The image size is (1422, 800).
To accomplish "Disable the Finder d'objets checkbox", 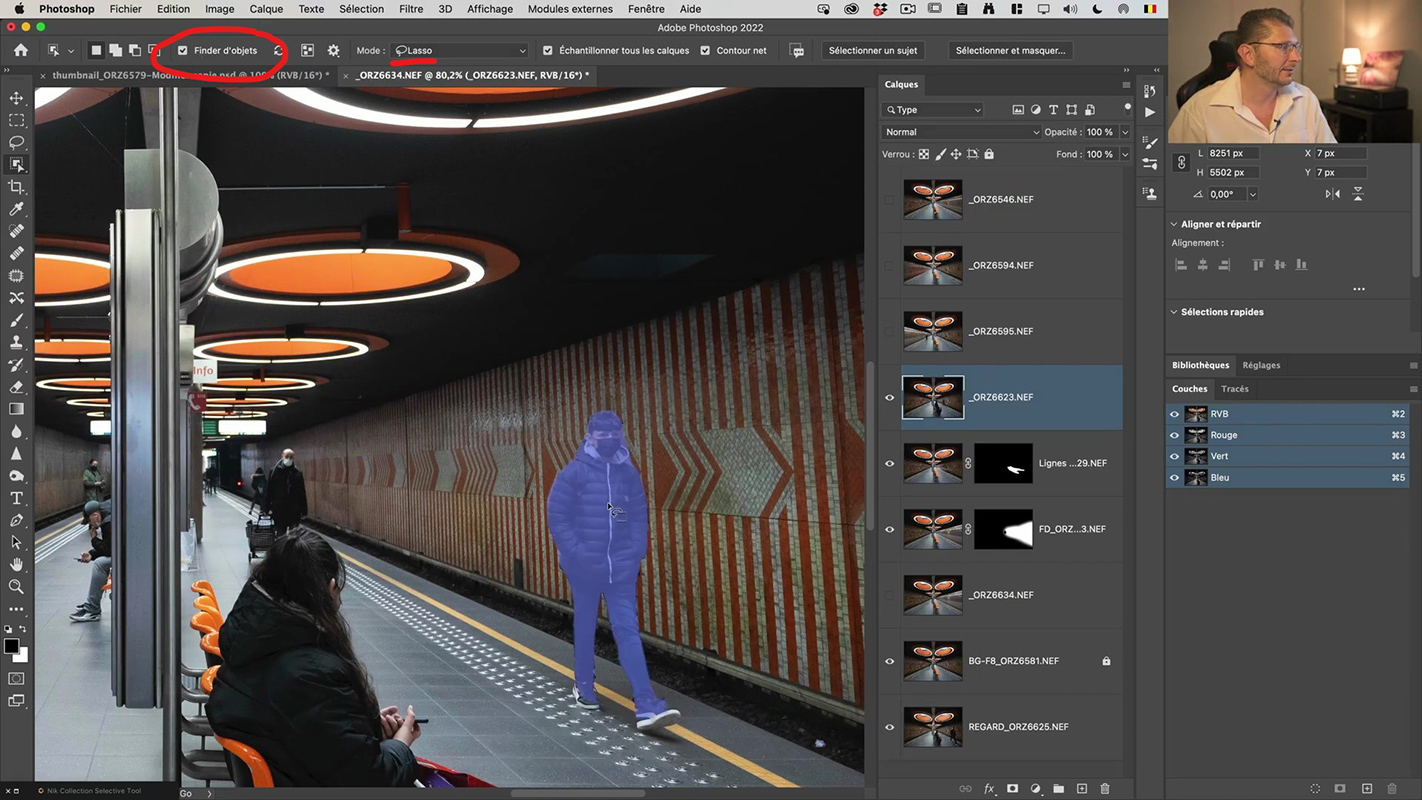I will [183, 50].
